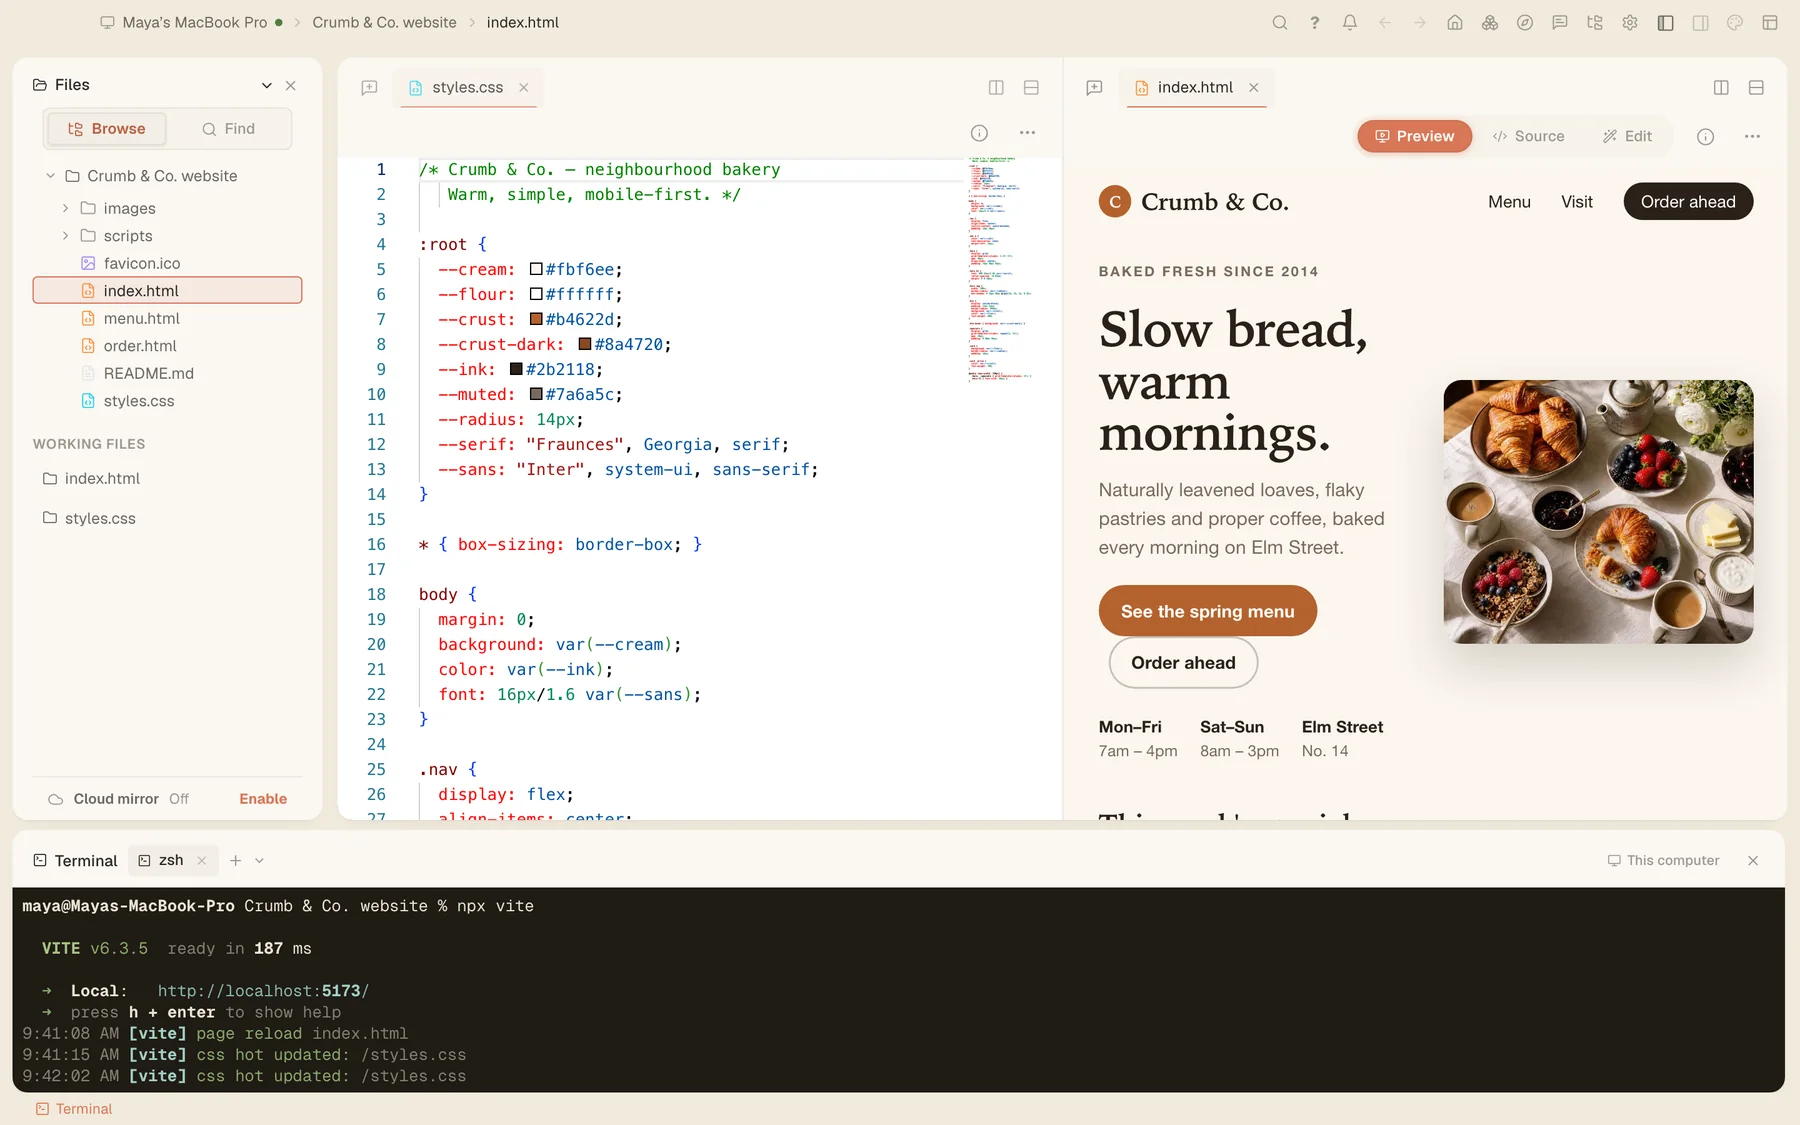This screenshot has width=1800, height=1125.
Task: Show info for the styles.css editor
Action: [x=979, y=132]
